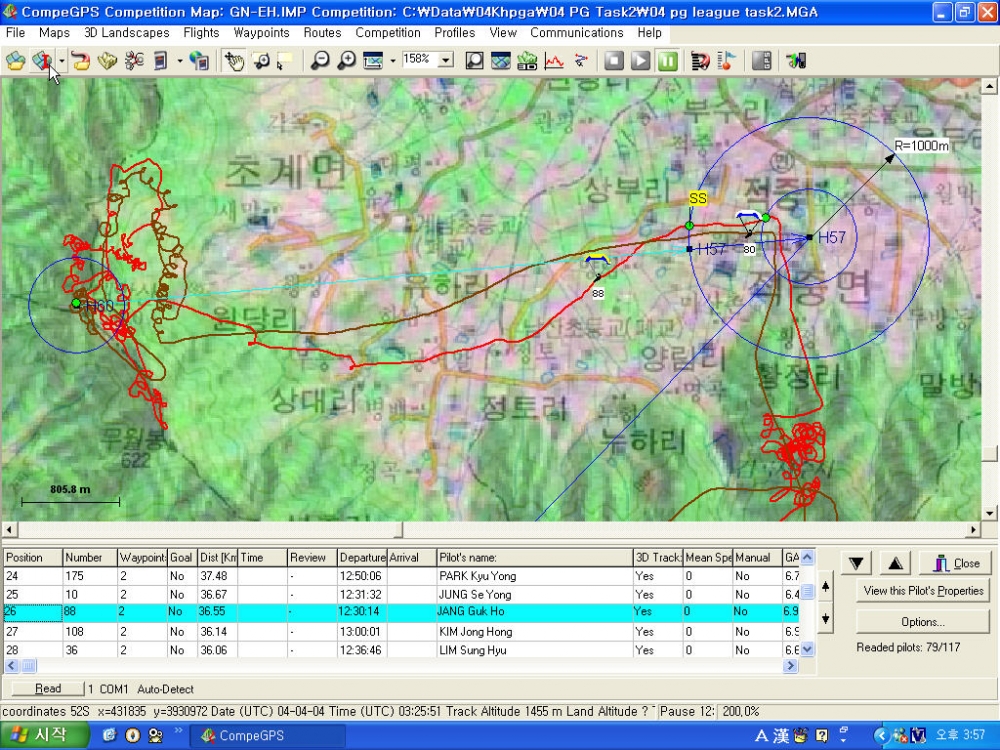The width and height of the screenshot is (1000, 750).
Task: Click the Options... button
Action: pyautogui.click(x=923, y=622)
